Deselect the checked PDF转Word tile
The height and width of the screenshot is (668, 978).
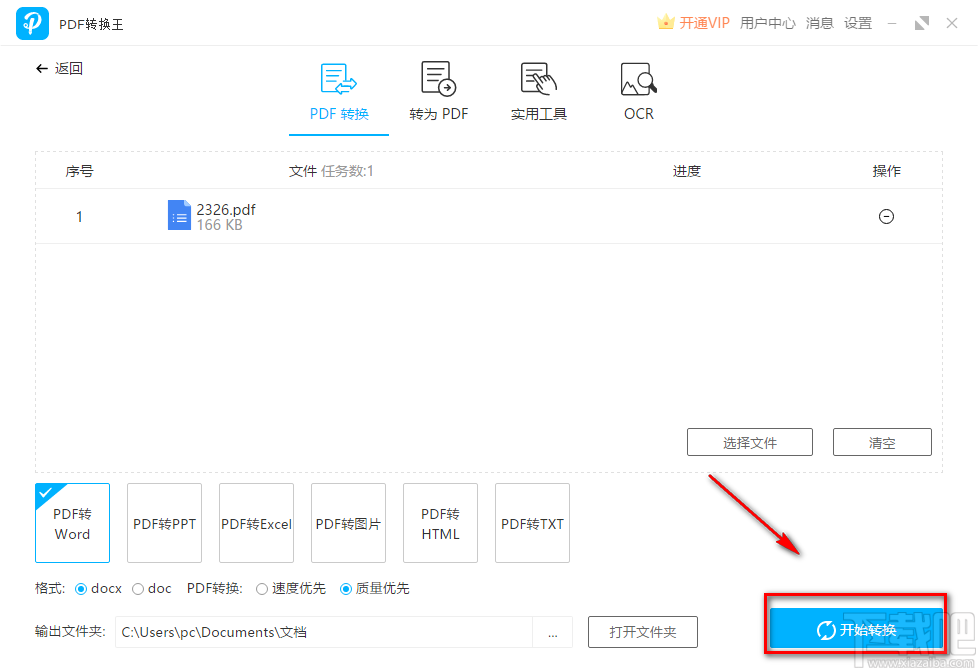[72, 523]
